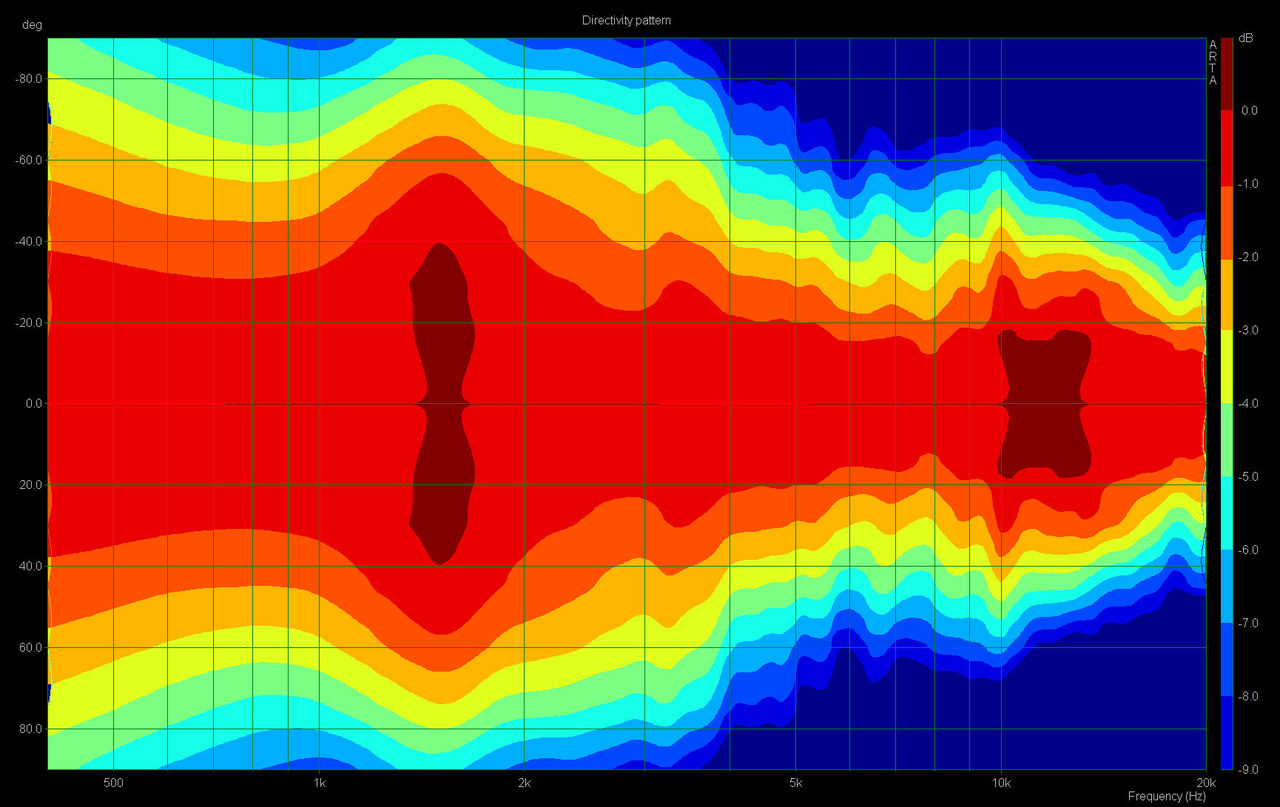Select the -80.0 degree axis label
1280x807 pixels.
[28, 79]
